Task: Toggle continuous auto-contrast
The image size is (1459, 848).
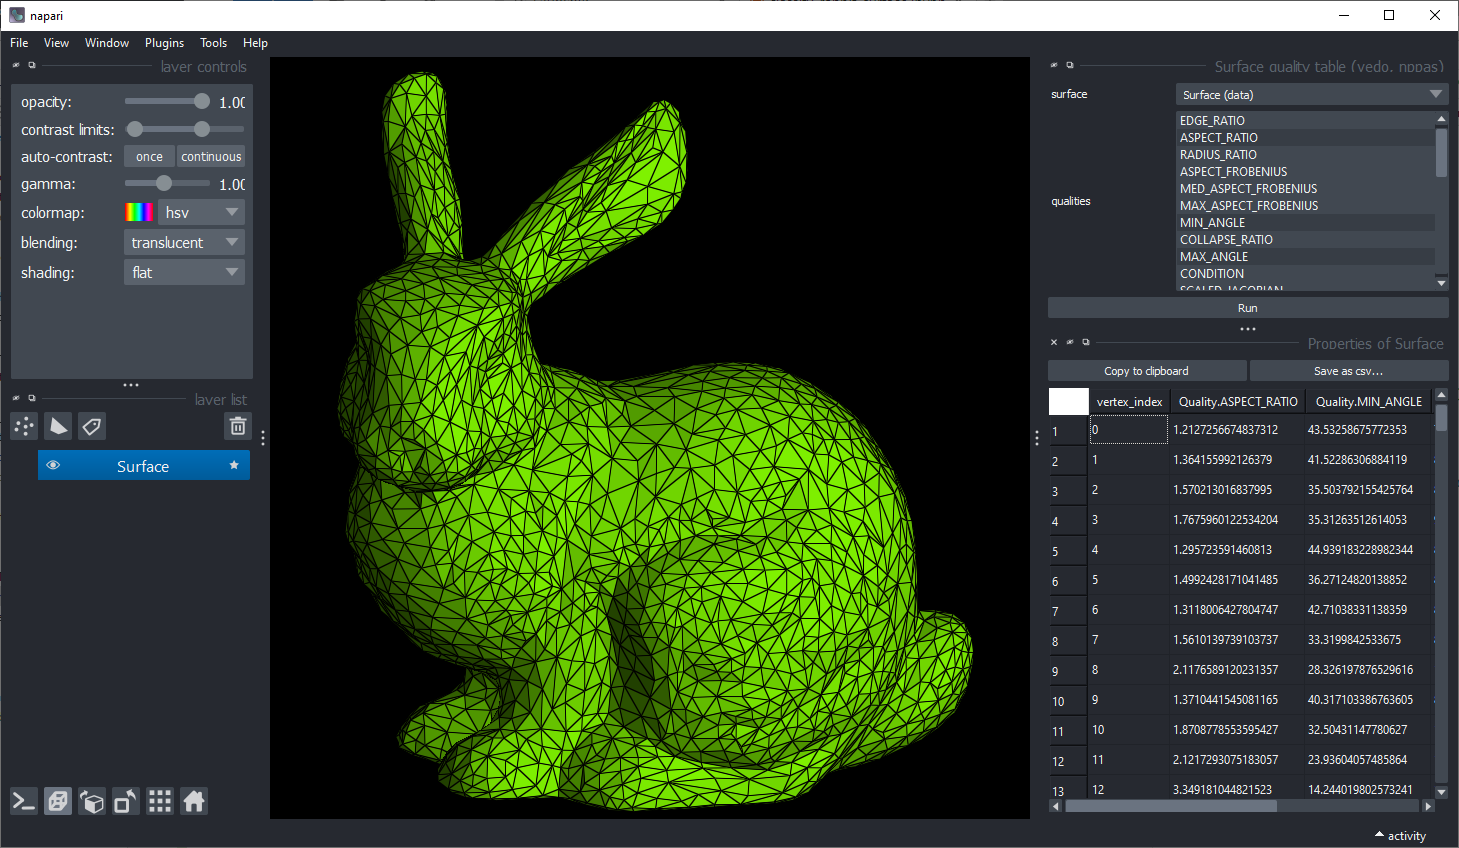Action: (211, 157)
